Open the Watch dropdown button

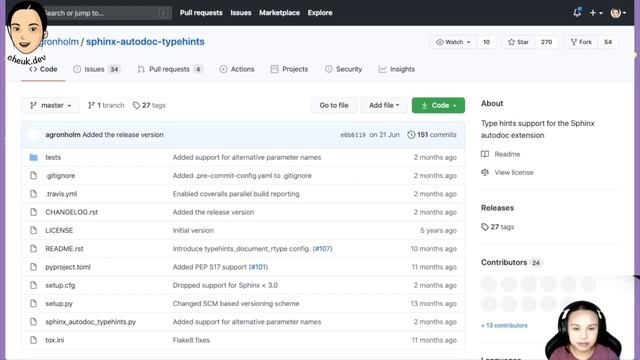[453, 42]
